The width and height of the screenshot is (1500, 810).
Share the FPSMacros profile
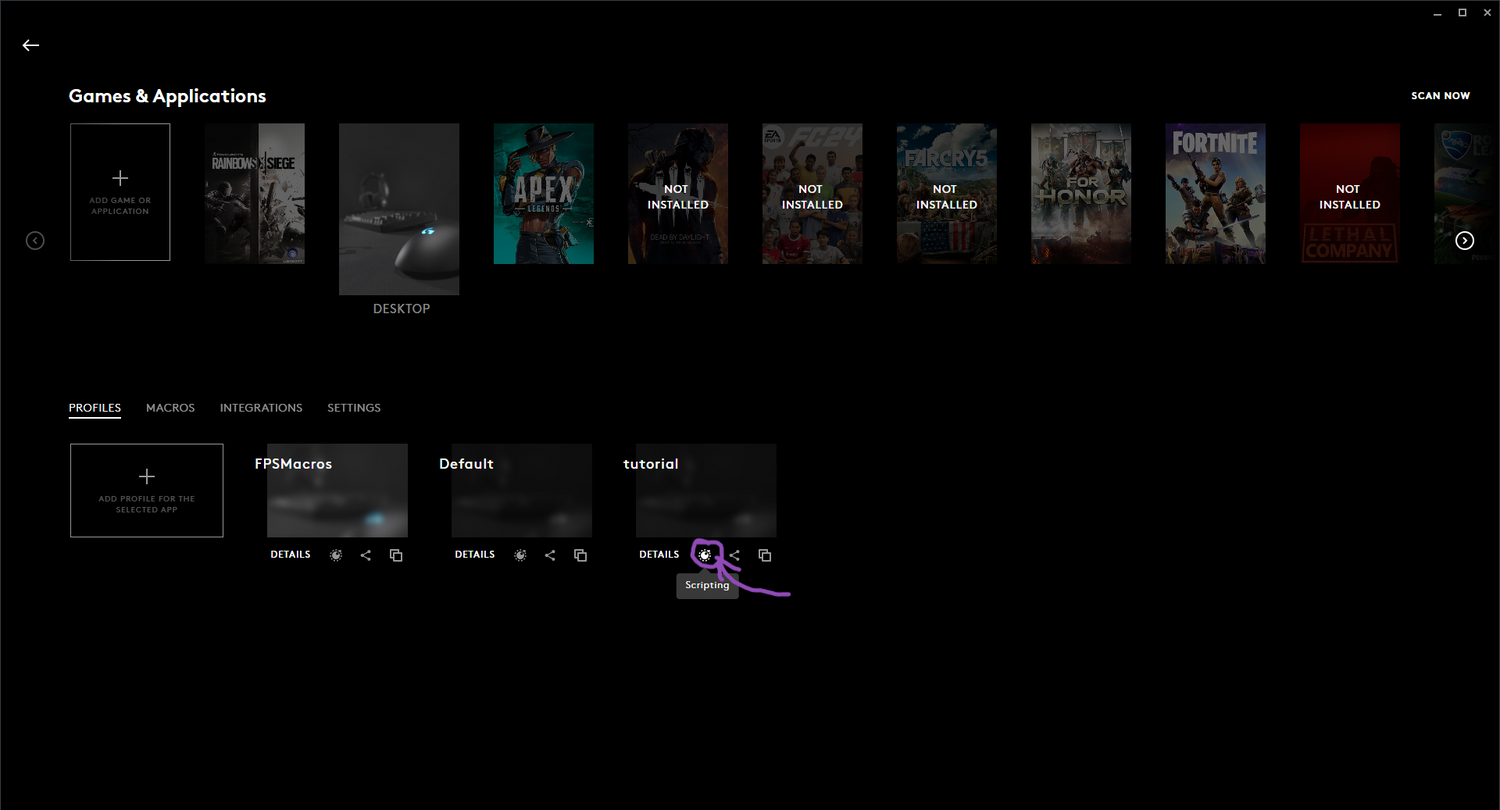366,555
